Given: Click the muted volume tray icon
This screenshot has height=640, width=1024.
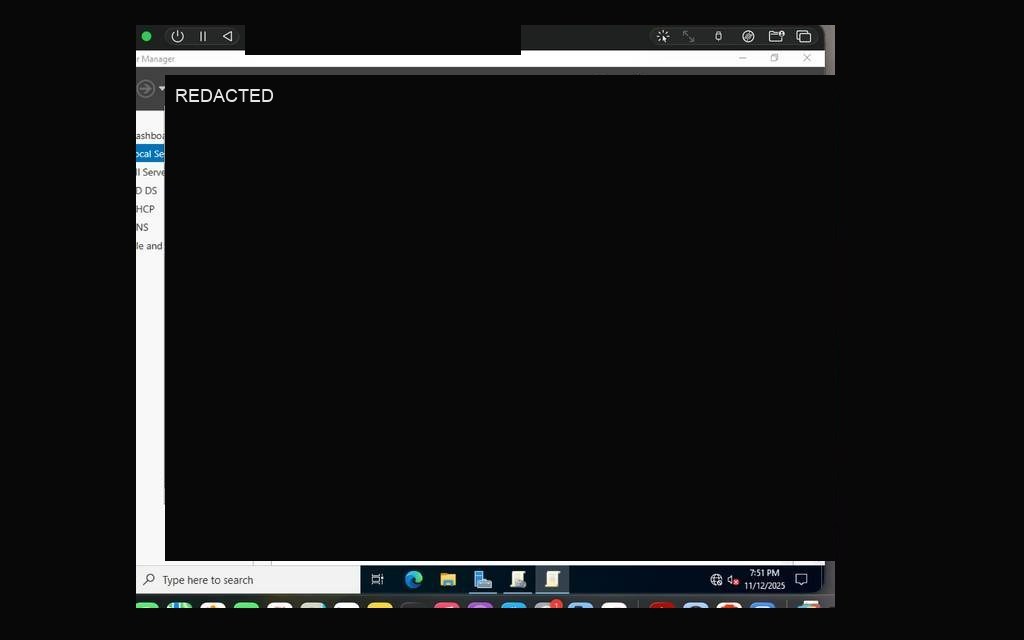Looking at the screenshot, I should 733,580.
